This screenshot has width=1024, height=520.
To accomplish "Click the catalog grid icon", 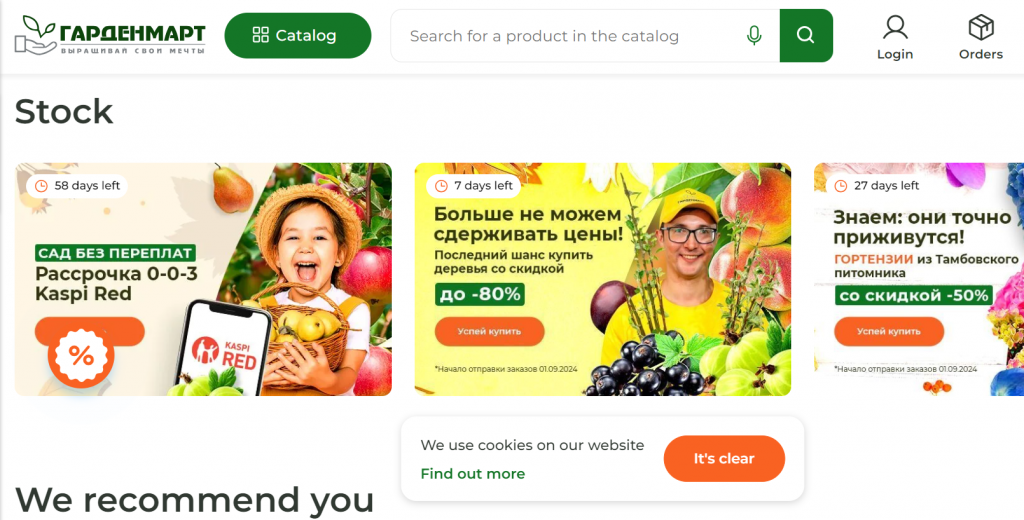I will point(261,35).
